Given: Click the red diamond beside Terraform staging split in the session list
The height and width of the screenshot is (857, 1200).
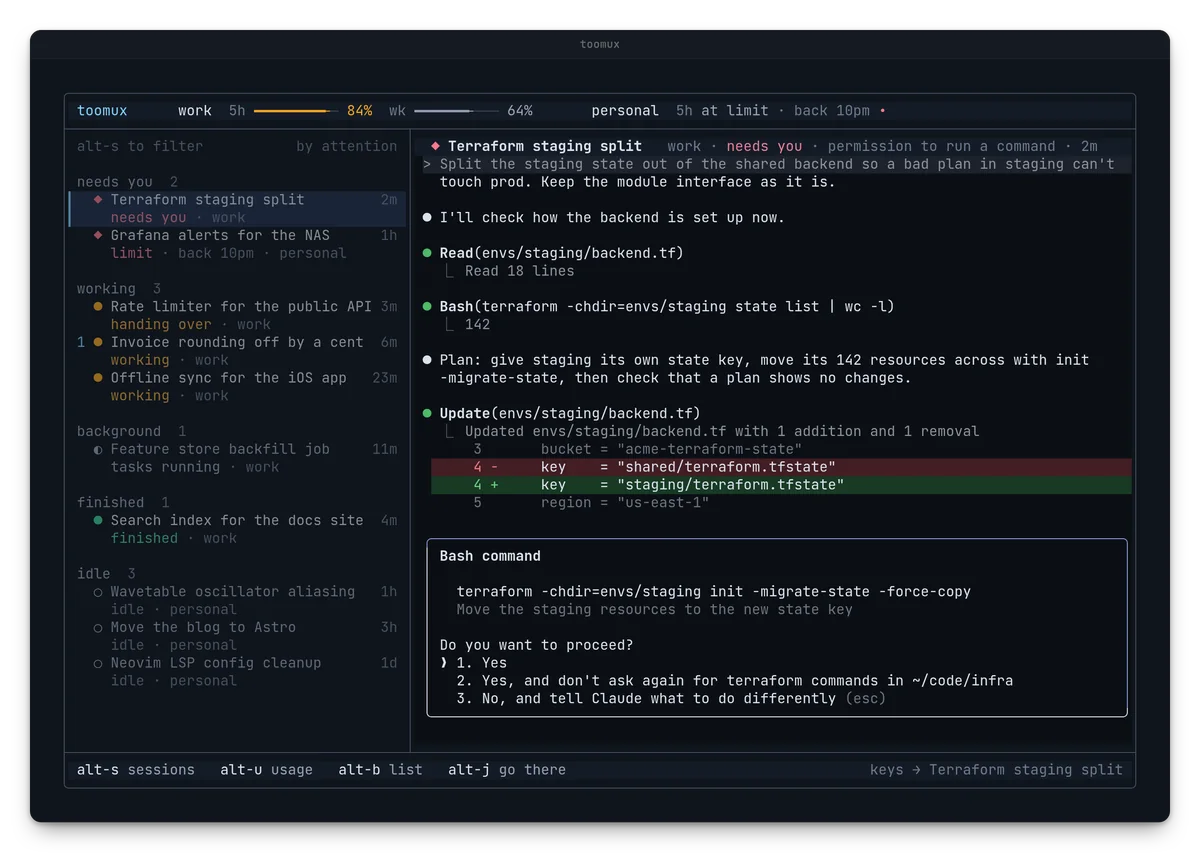Looking at the screenshot, I should pos(98,200).
